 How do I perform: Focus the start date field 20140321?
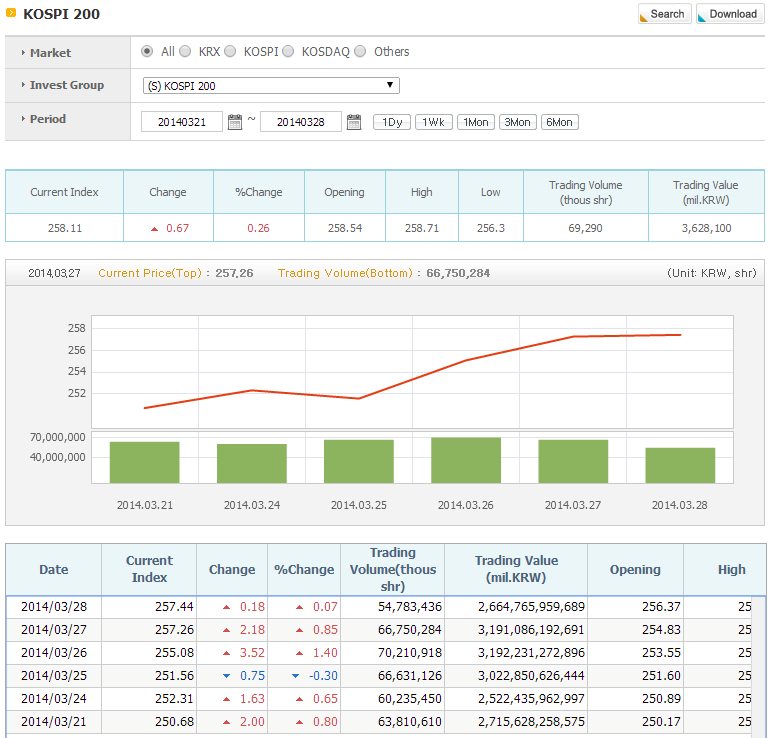click(x=182, y=122)
